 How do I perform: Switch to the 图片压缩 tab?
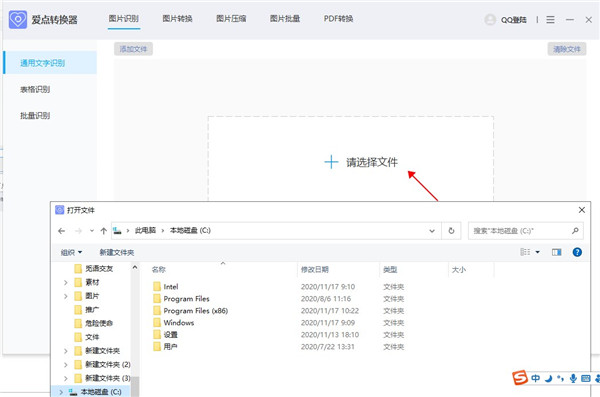click(x=231, y=18)
